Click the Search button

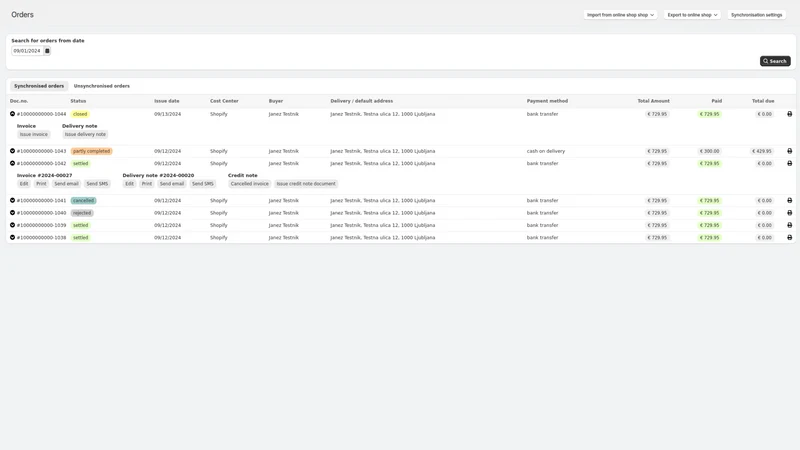coord(775,61)
